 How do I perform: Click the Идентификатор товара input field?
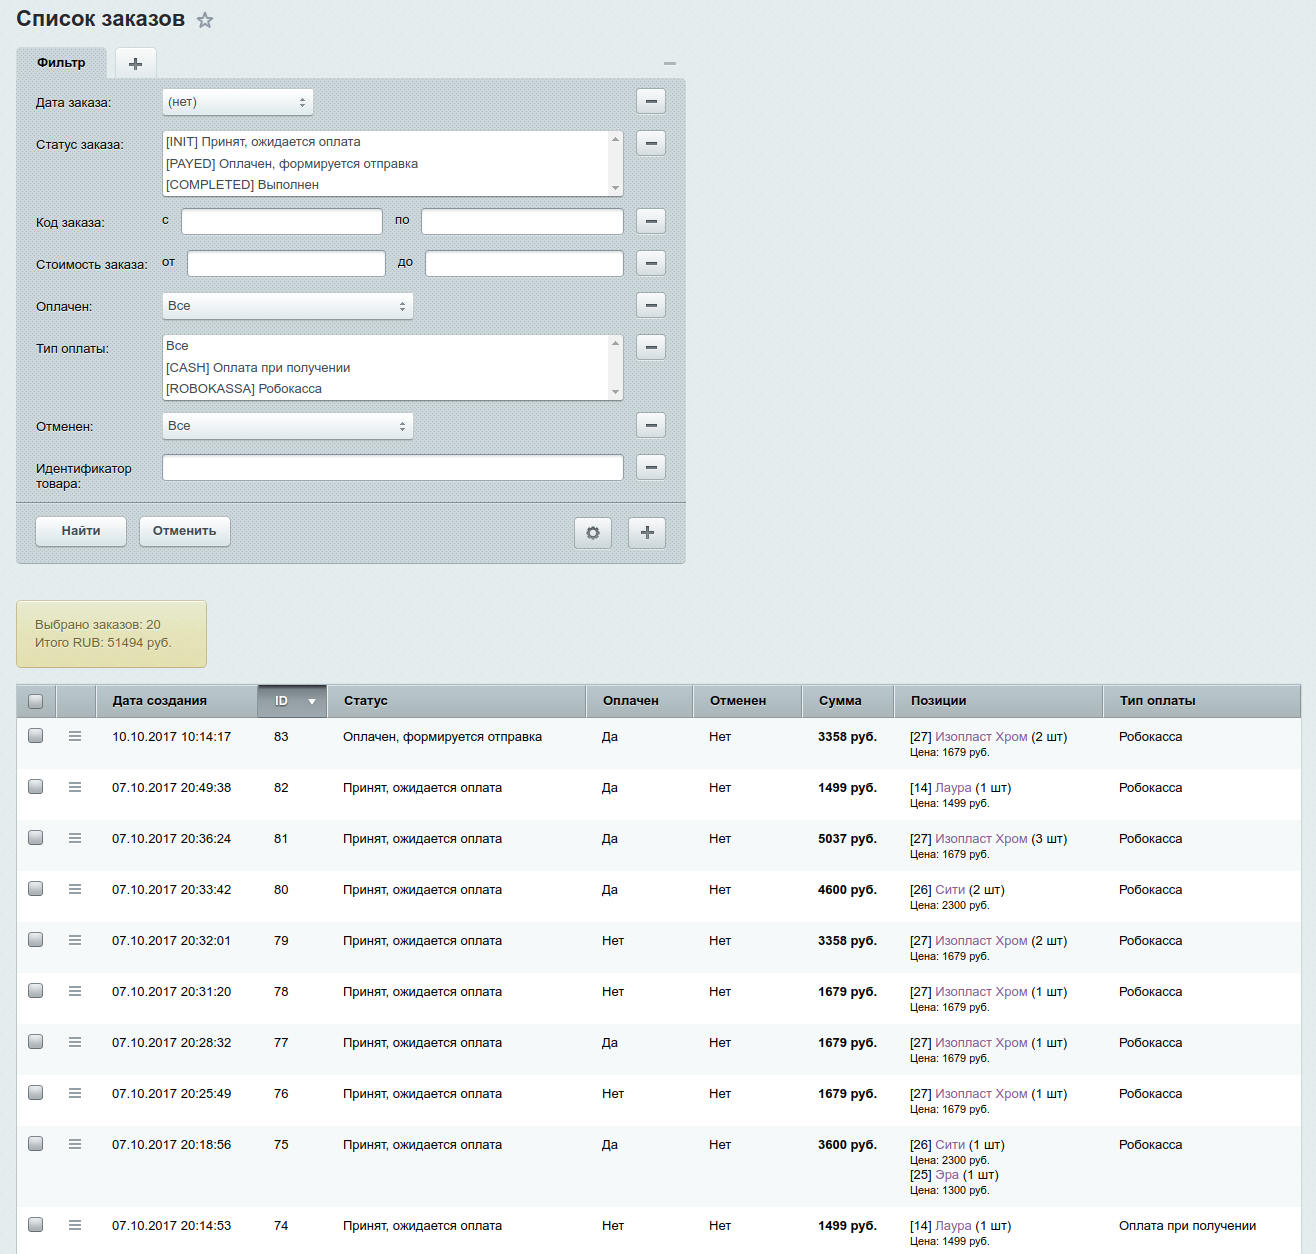(x=393, y=468)
